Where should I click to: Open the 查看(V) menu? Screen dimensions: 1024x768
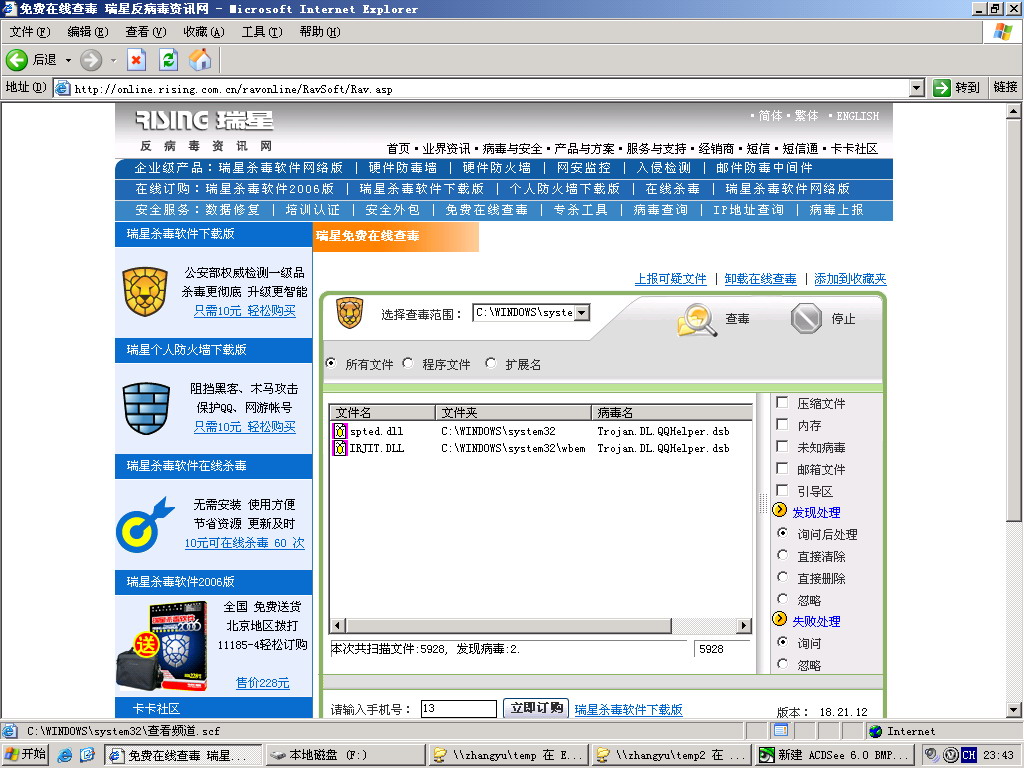point(146,31)
